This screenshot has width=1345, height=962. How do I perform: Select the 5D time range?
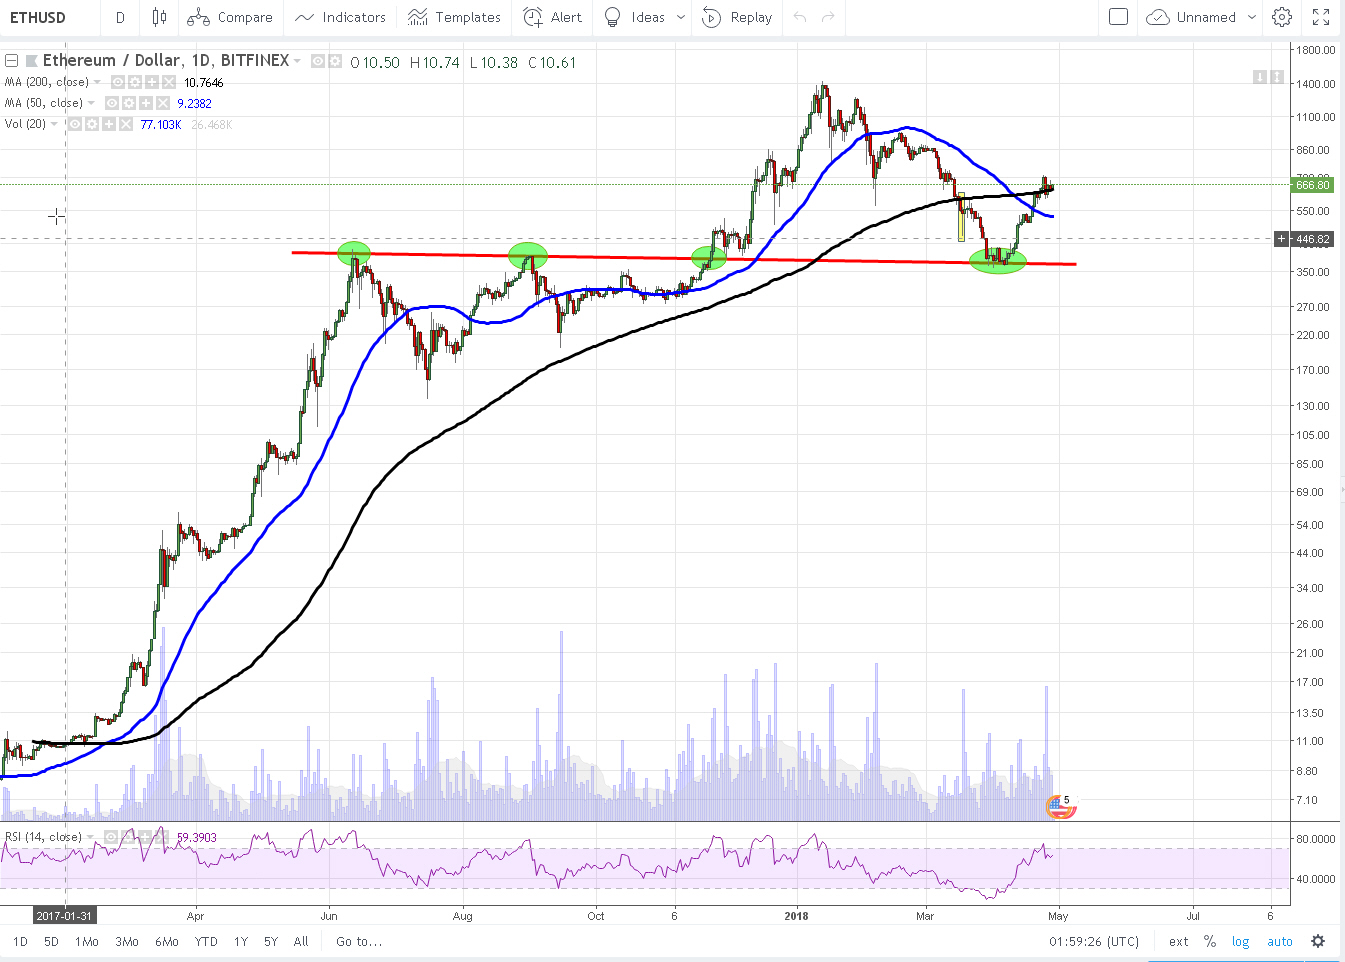tap(51, 941)
